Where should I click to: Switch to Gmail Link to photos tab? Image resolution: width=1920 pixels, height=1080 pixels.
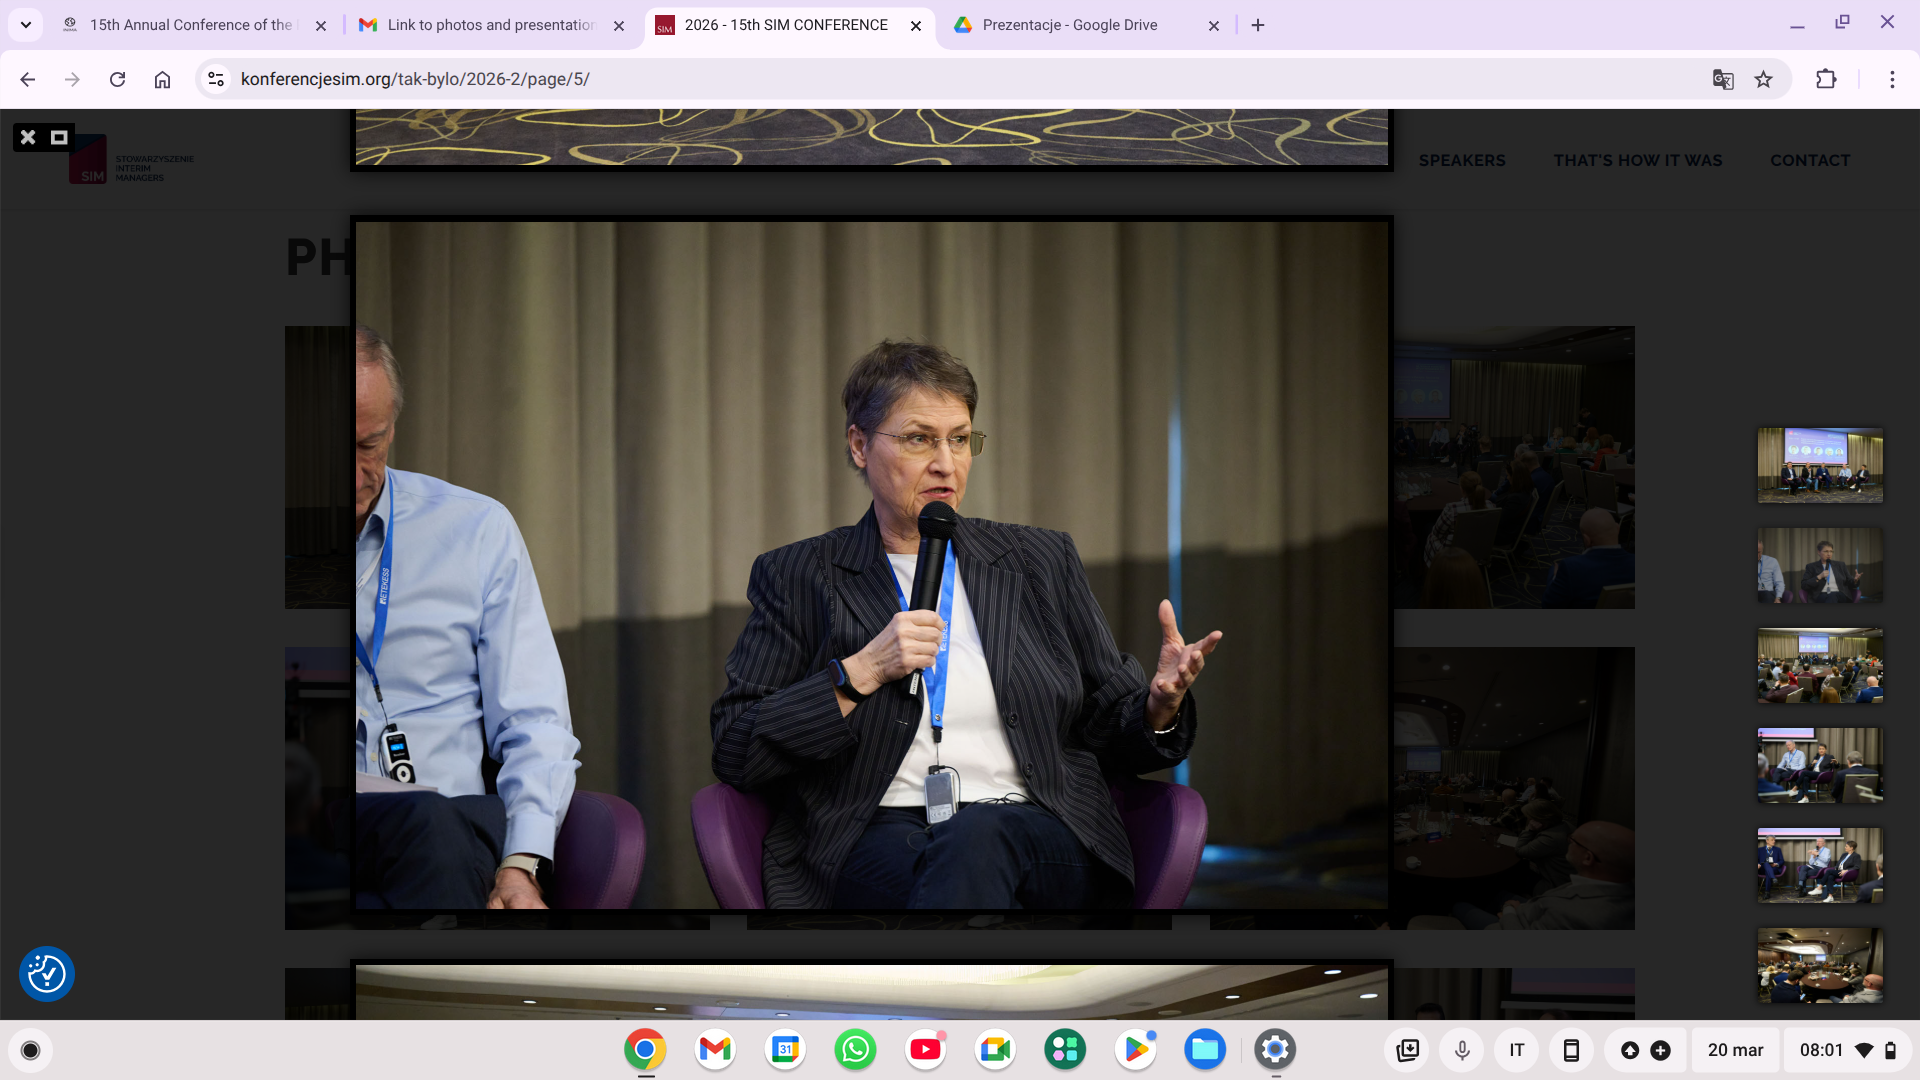[x=490, y=25]
